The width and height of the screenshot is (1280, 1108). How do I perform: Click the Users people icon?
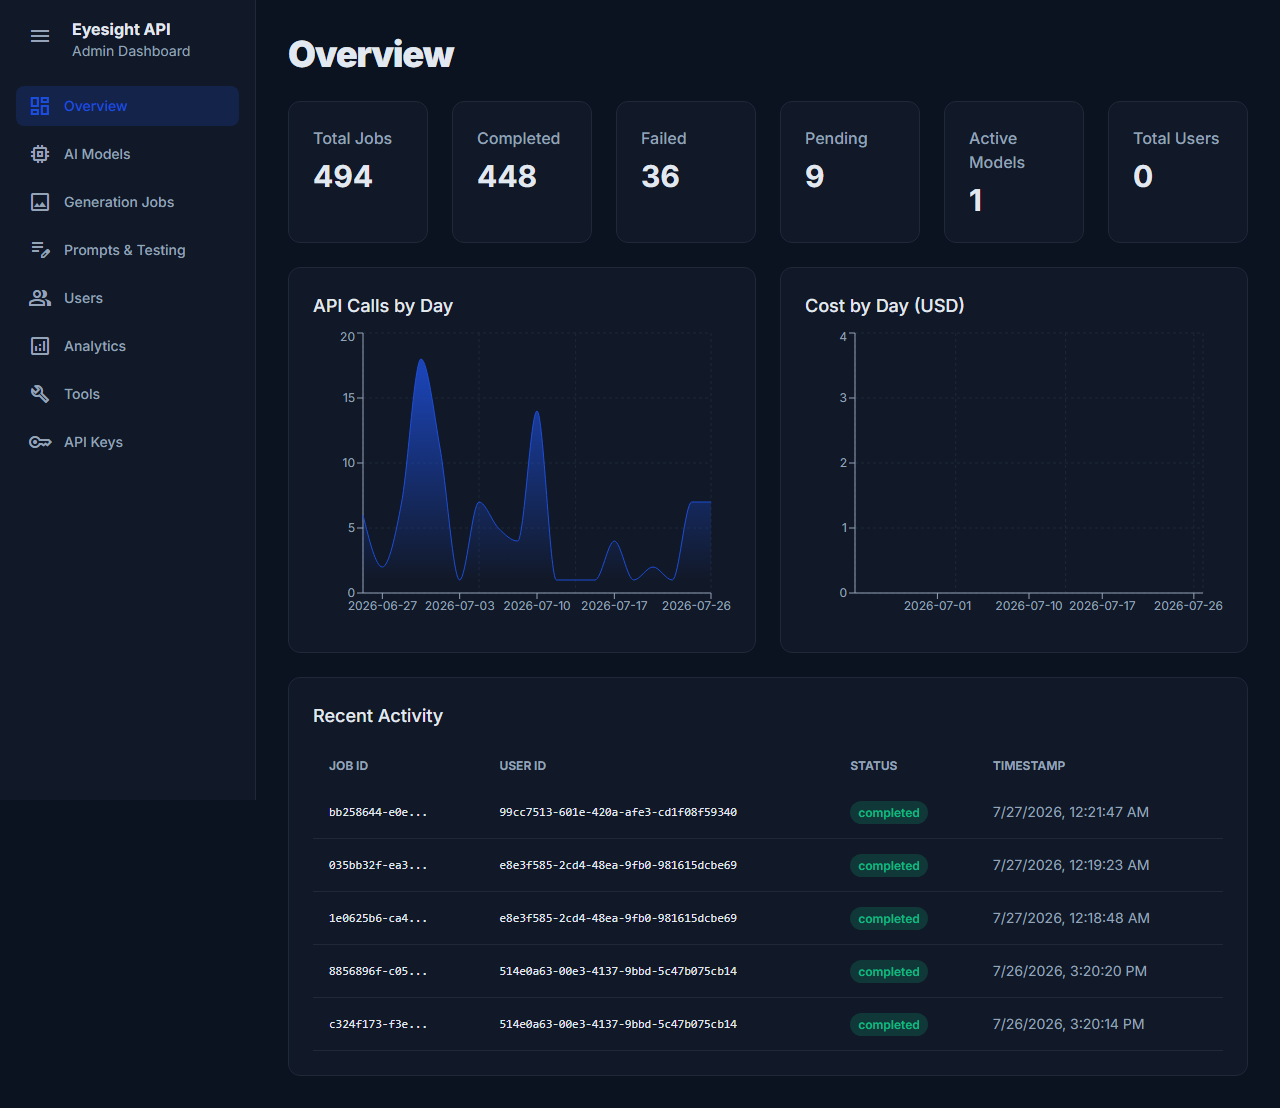click(40, 298)
